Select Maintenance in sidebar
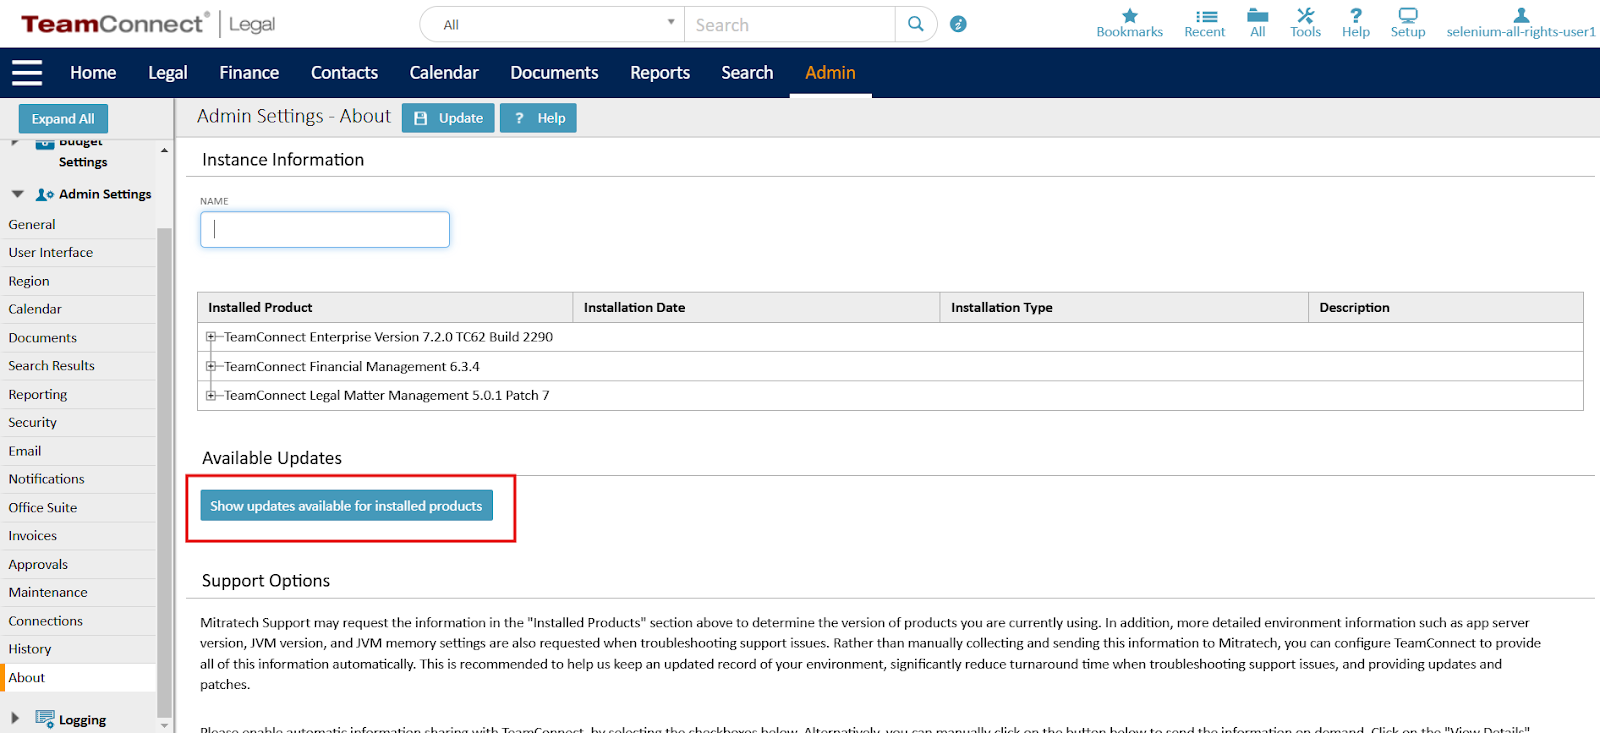This screenshot has height=733, width=1600. pyautogui.click(x=78, y=593)
